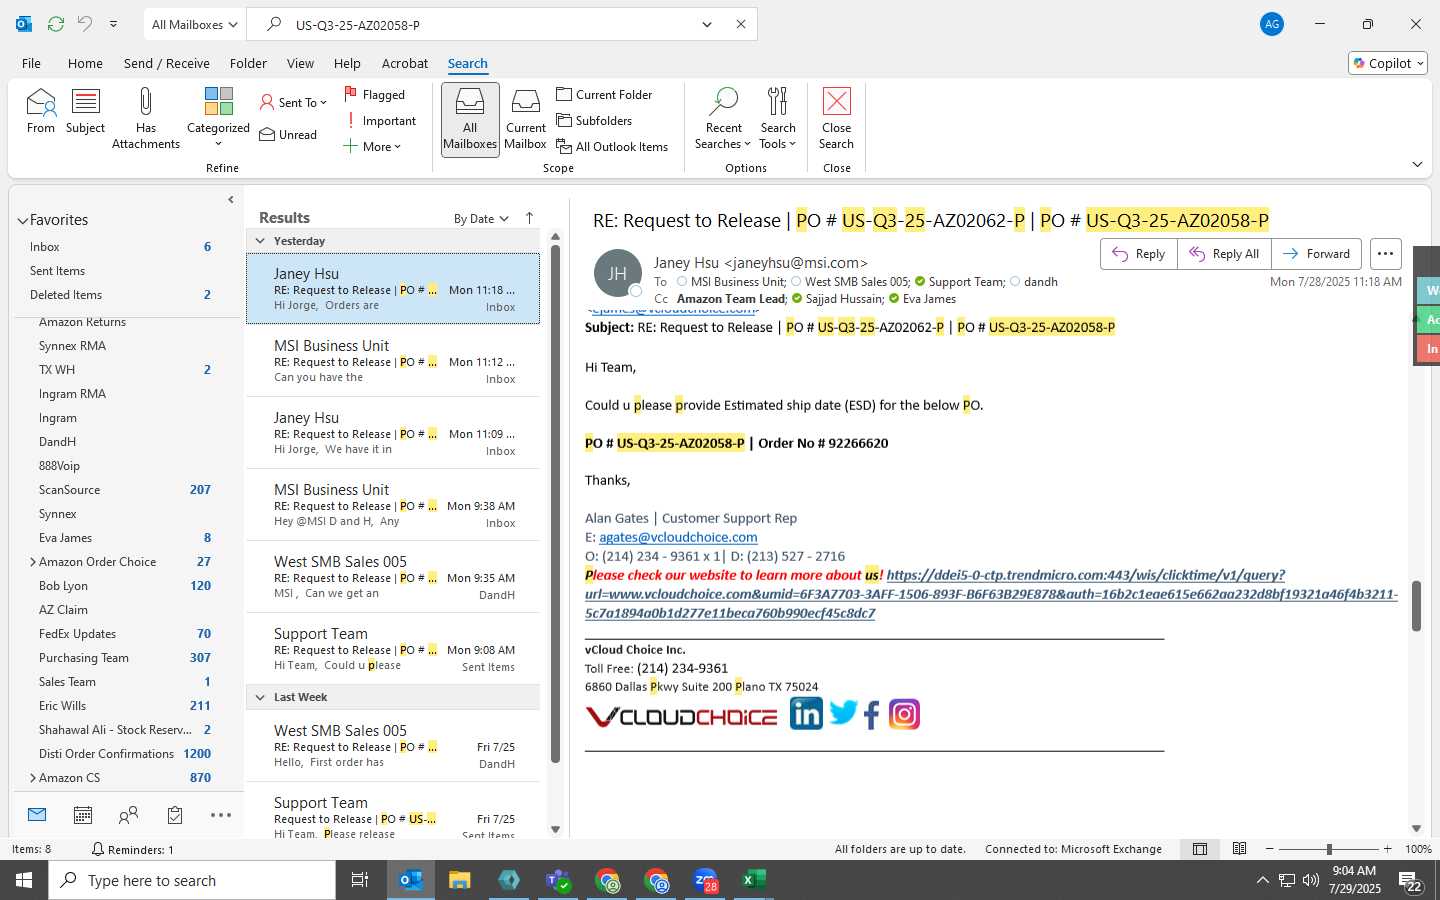Adjust the zoom slider handle
Viewport: 1440px width, 900px height.
pyautogui.click(x=1329, y=849)
